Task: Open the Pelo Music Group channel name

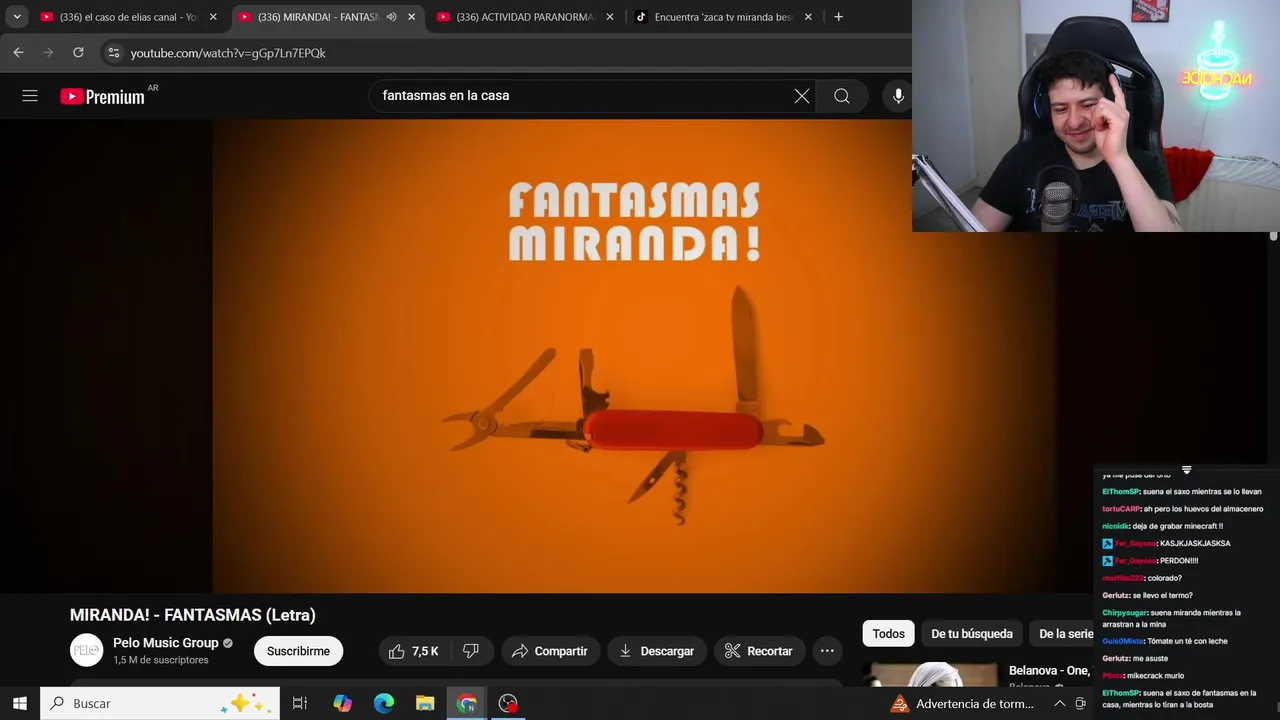Action: [x=165, y=643]
